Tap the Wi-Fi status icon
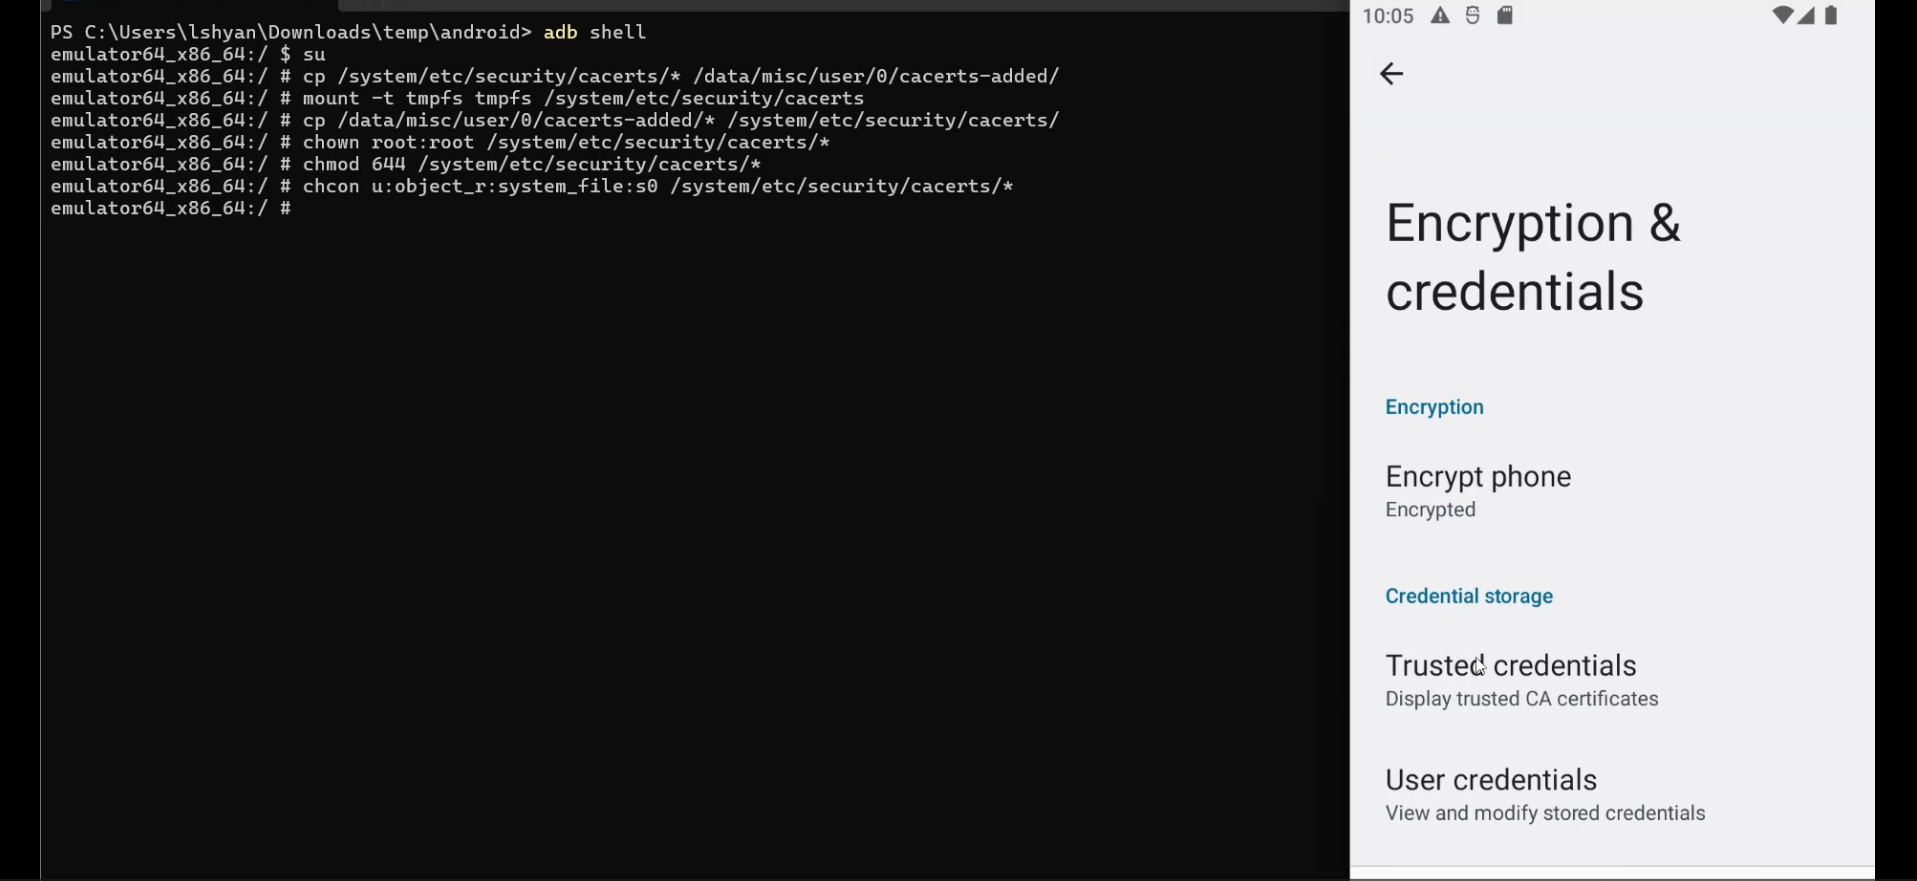 1782,15
